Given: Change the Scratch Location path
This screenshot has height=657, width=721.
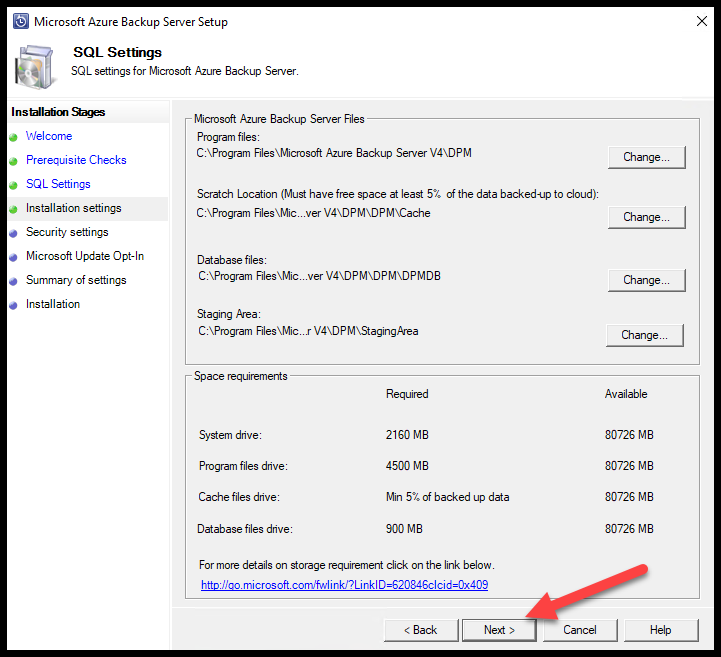Looking at the screenshot, I should [647, 217].
